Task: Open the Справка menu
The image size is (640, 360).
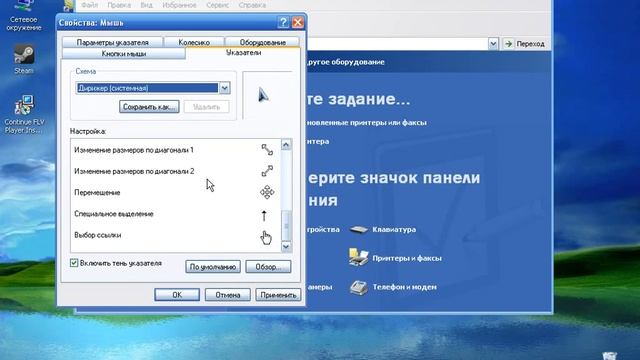Action: click(252, 5)
